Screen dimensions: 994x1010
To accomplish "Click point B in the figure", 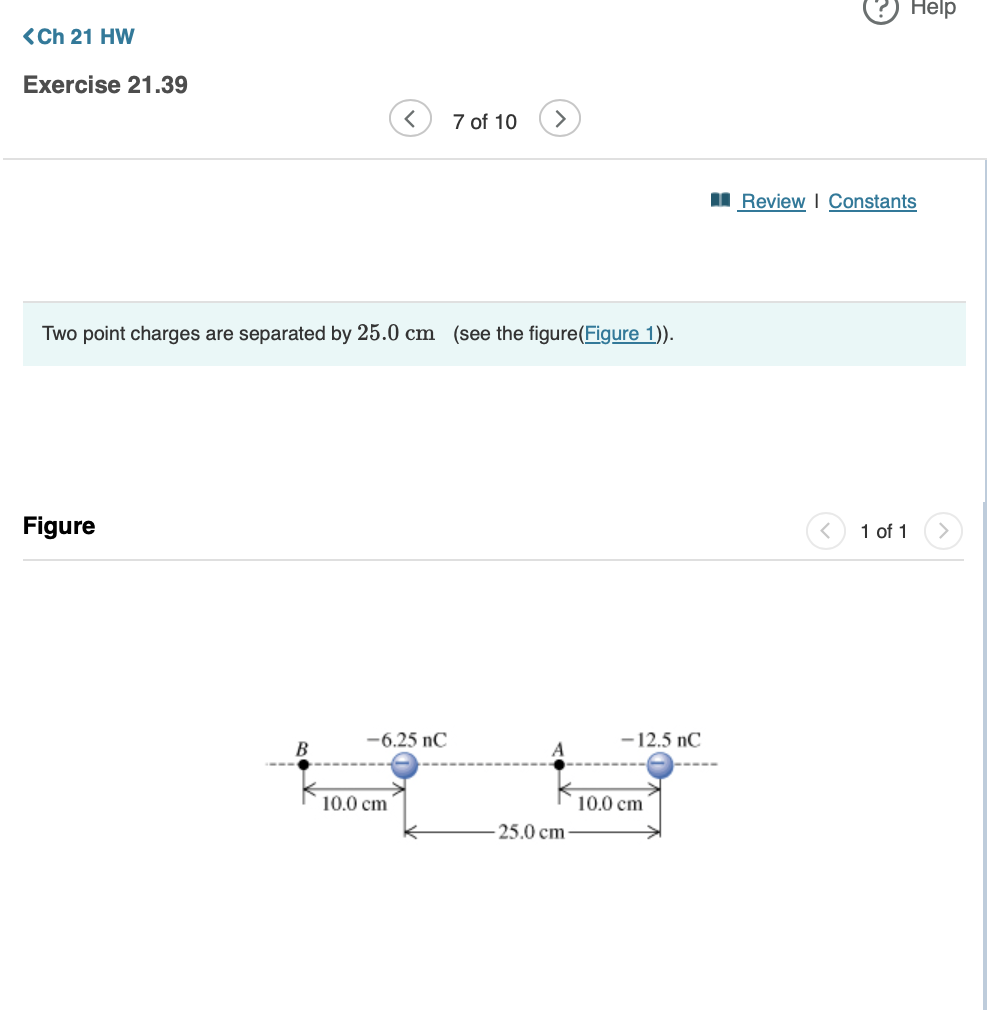I will [302, 764].
